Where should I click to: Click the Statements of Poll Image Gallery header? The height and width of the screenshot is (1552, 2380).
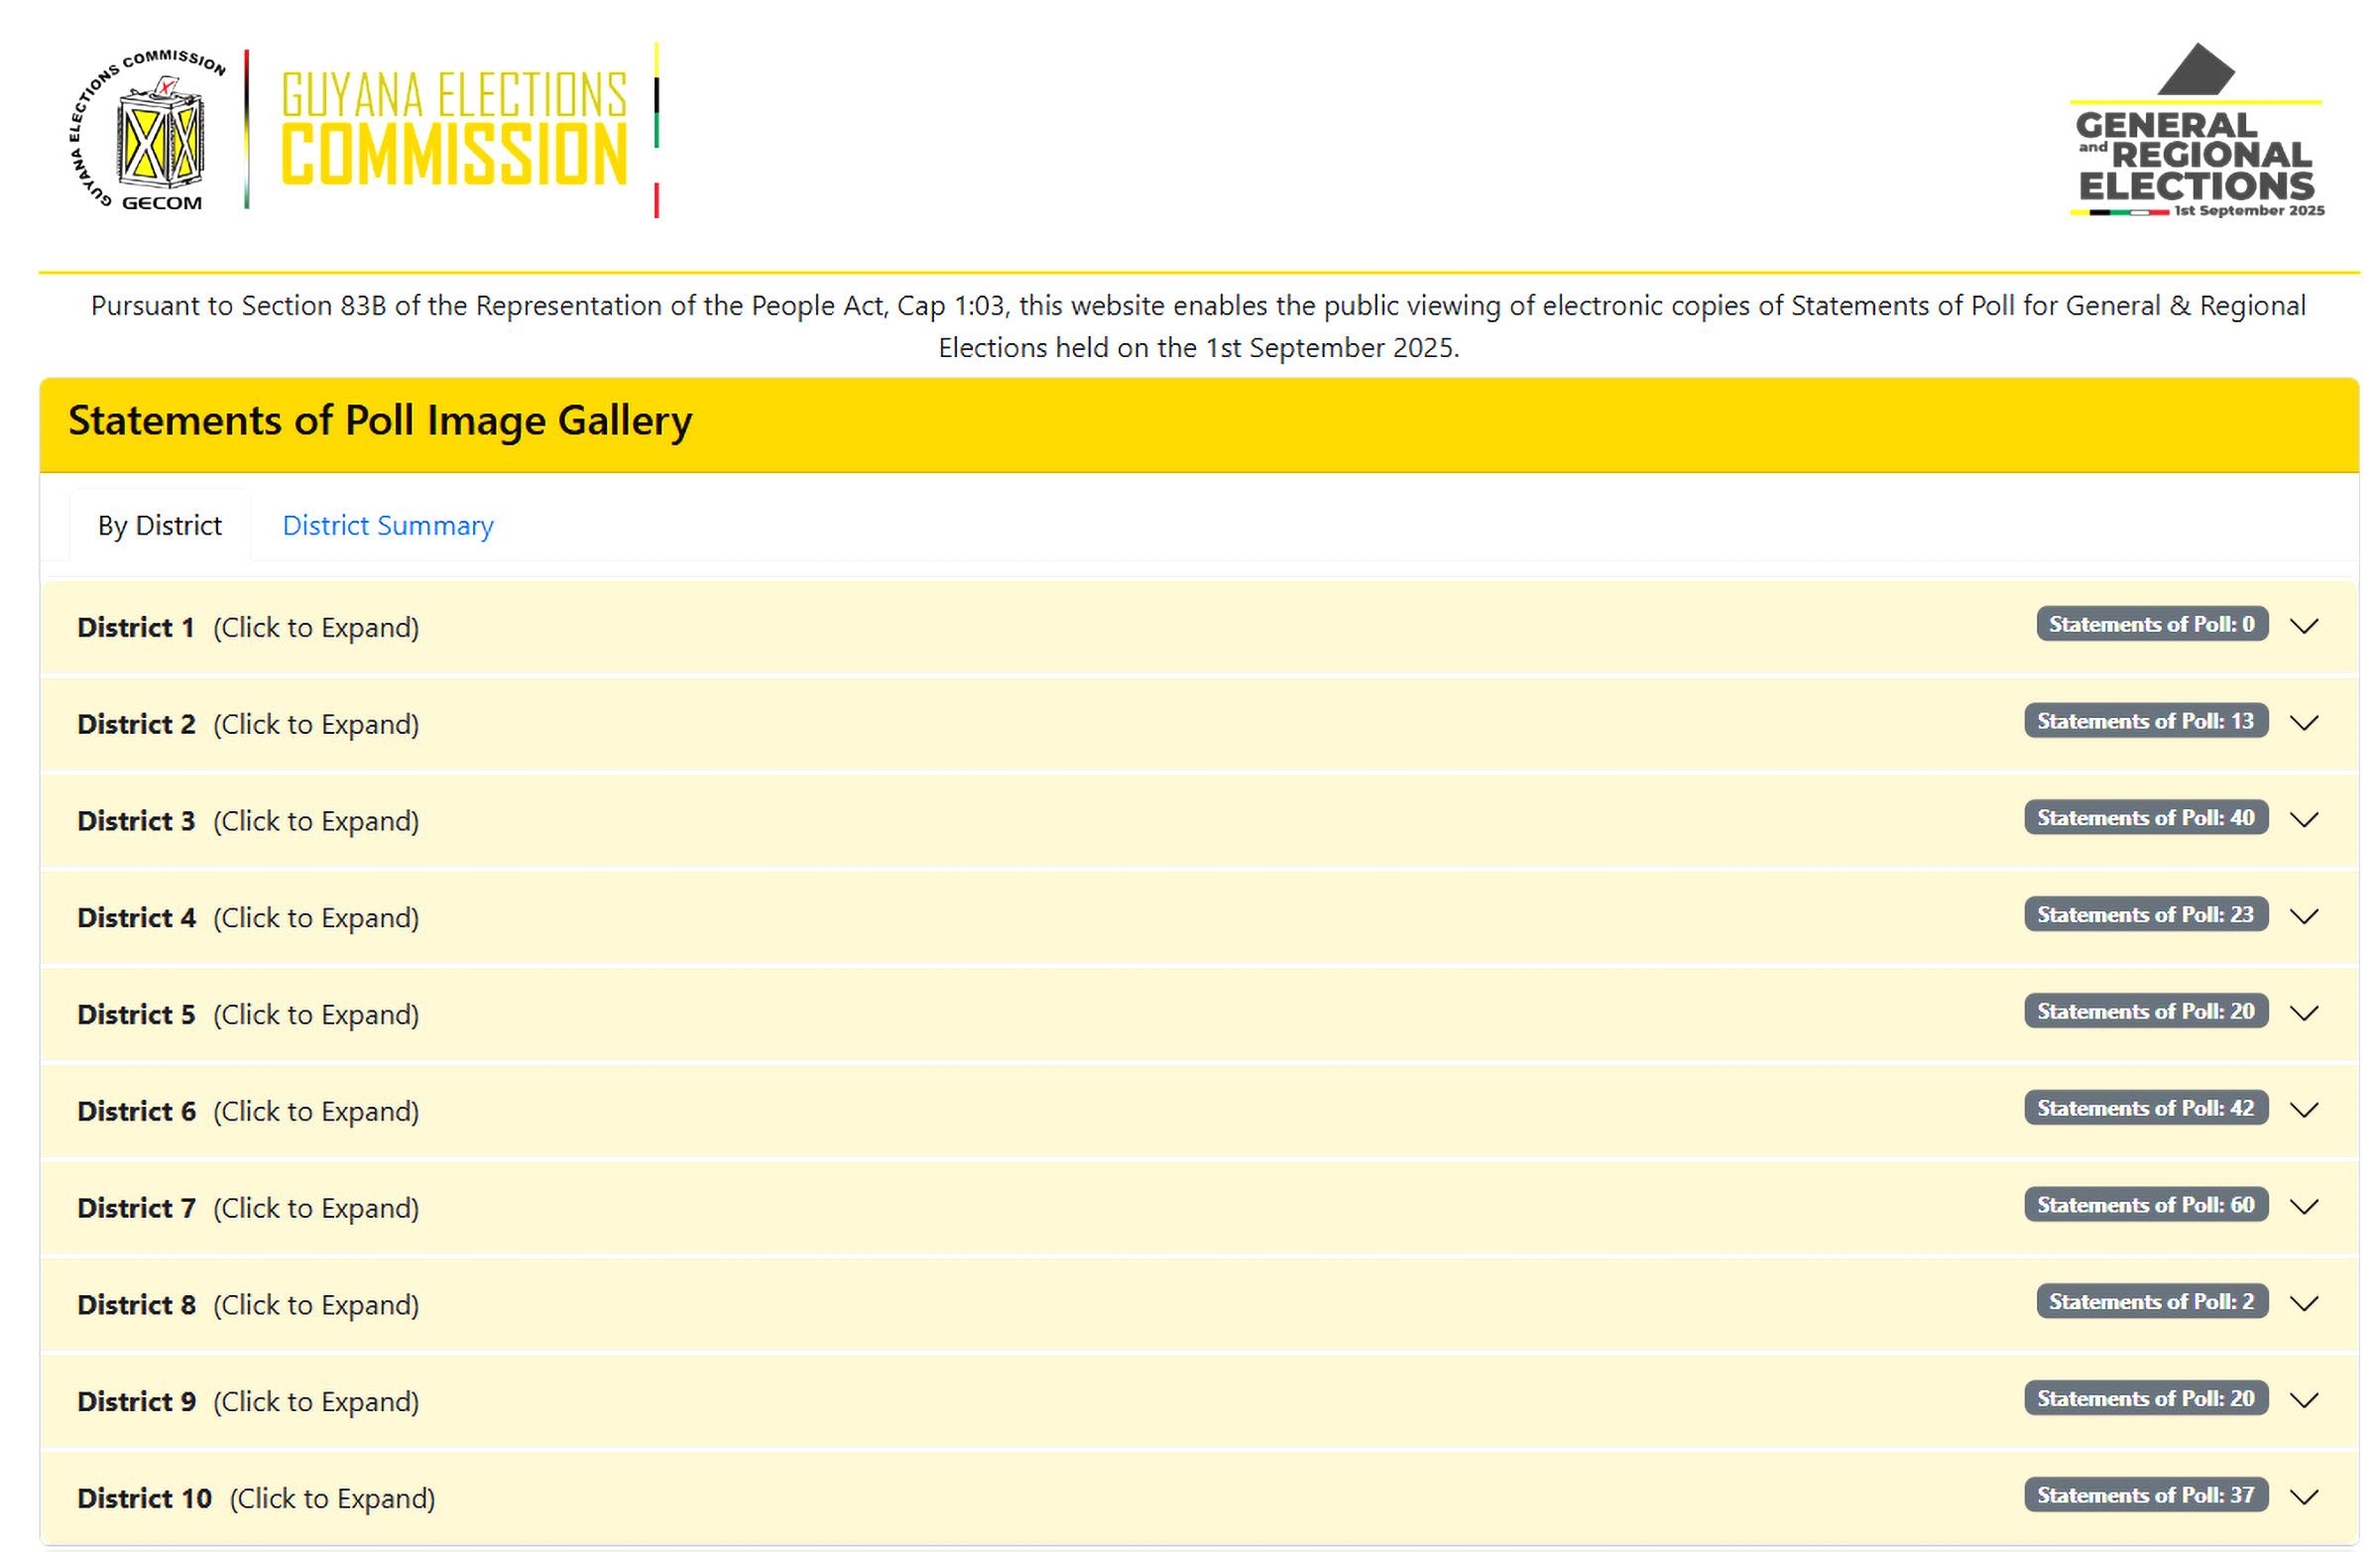pos(380,421)
